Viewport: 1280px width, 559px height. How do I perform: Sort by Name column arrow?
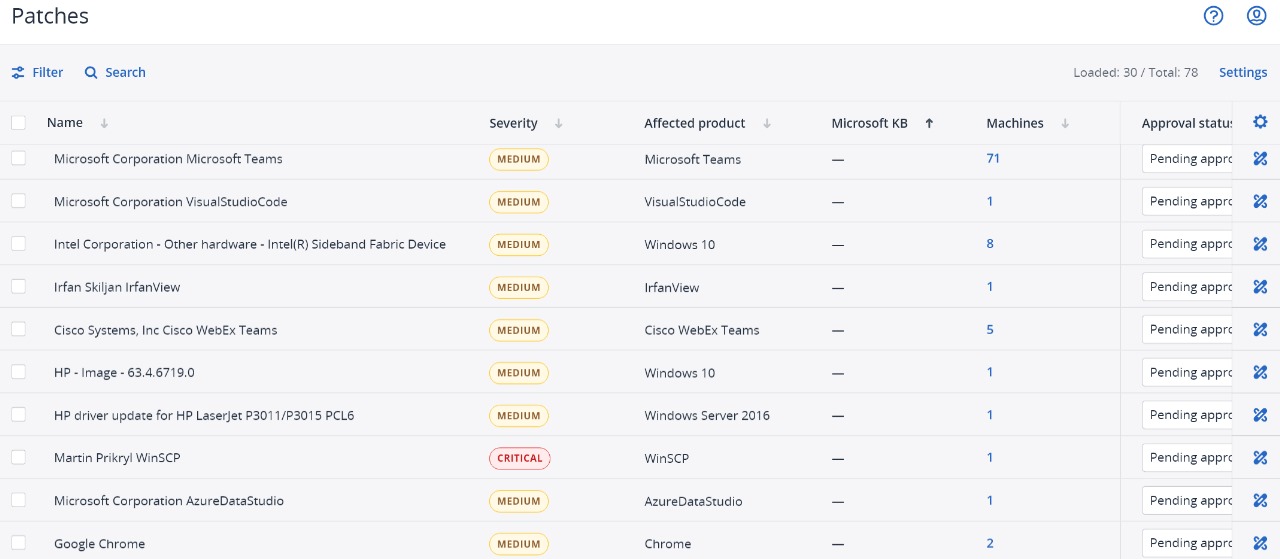(x=104, y=123)
